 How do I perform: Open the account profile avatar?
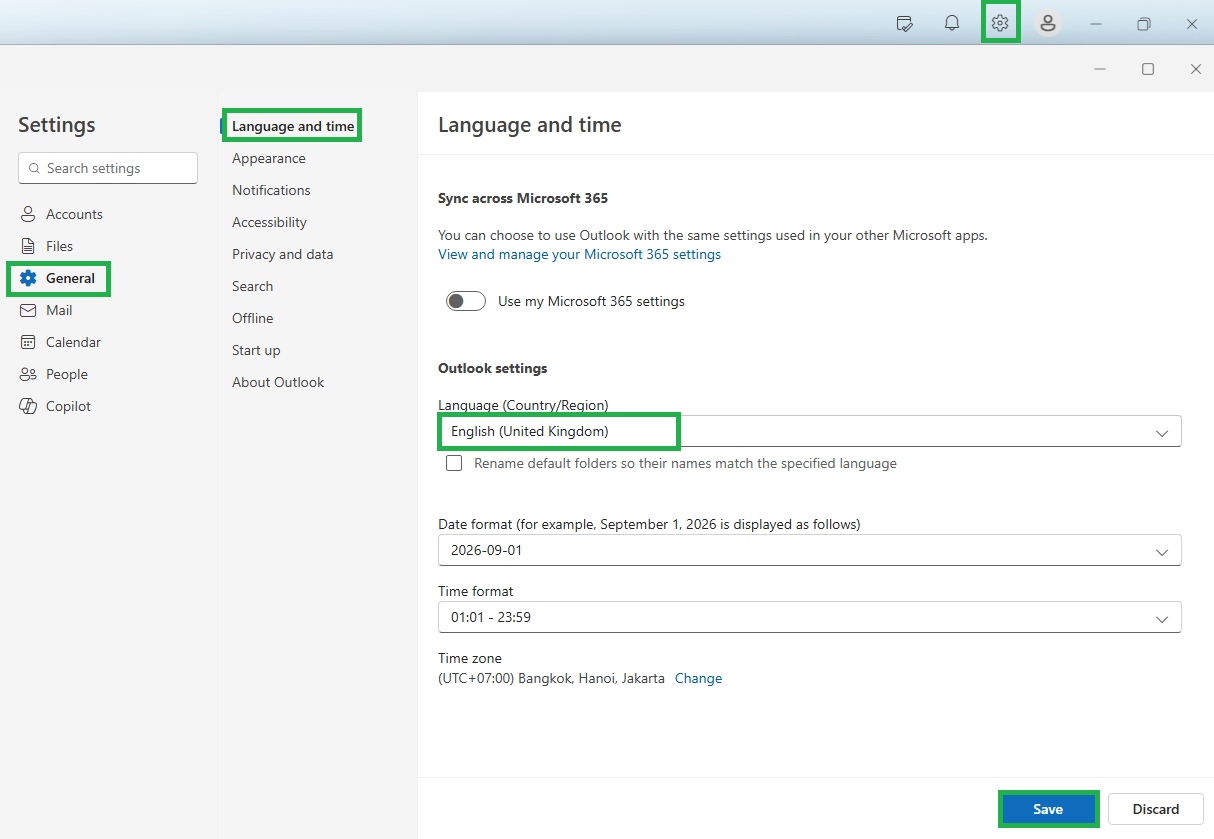coord(1047,23)
